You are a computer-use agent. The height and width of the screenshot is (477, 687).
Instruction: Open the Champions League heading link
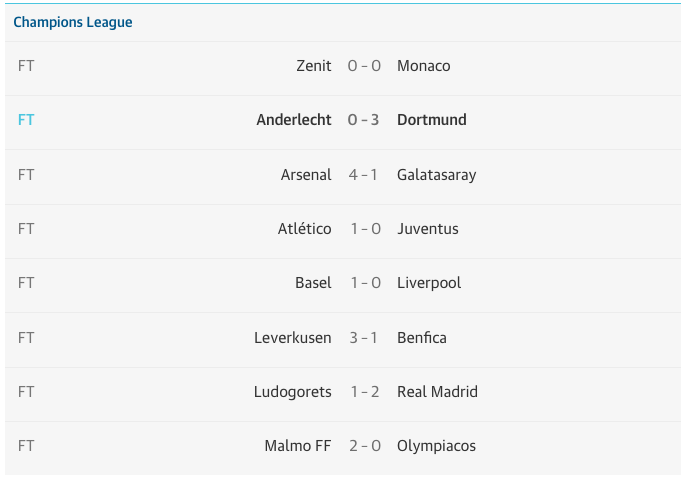73,22
